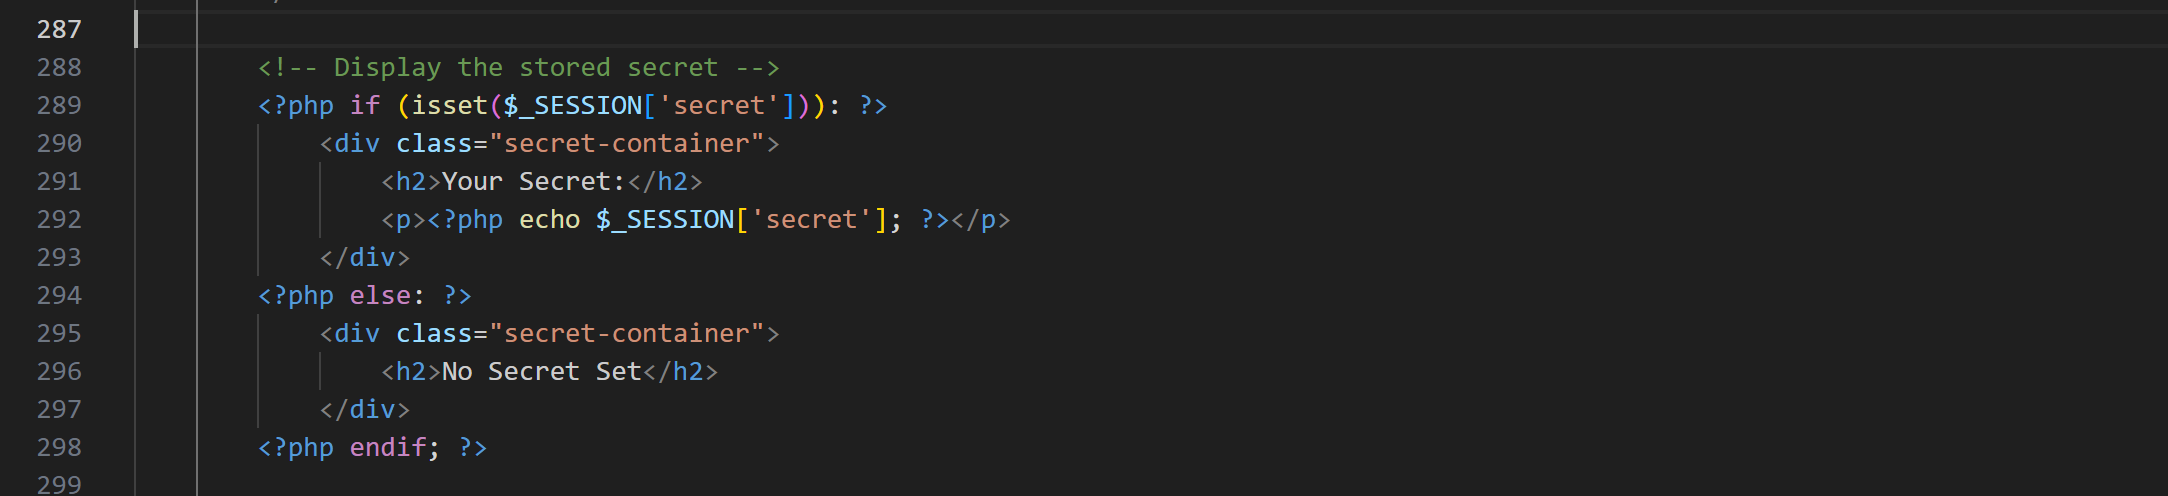The width and height of the screenshot is (2168, 496).
Task: Click the closing </p> tag on line 292
Action: 981,219
